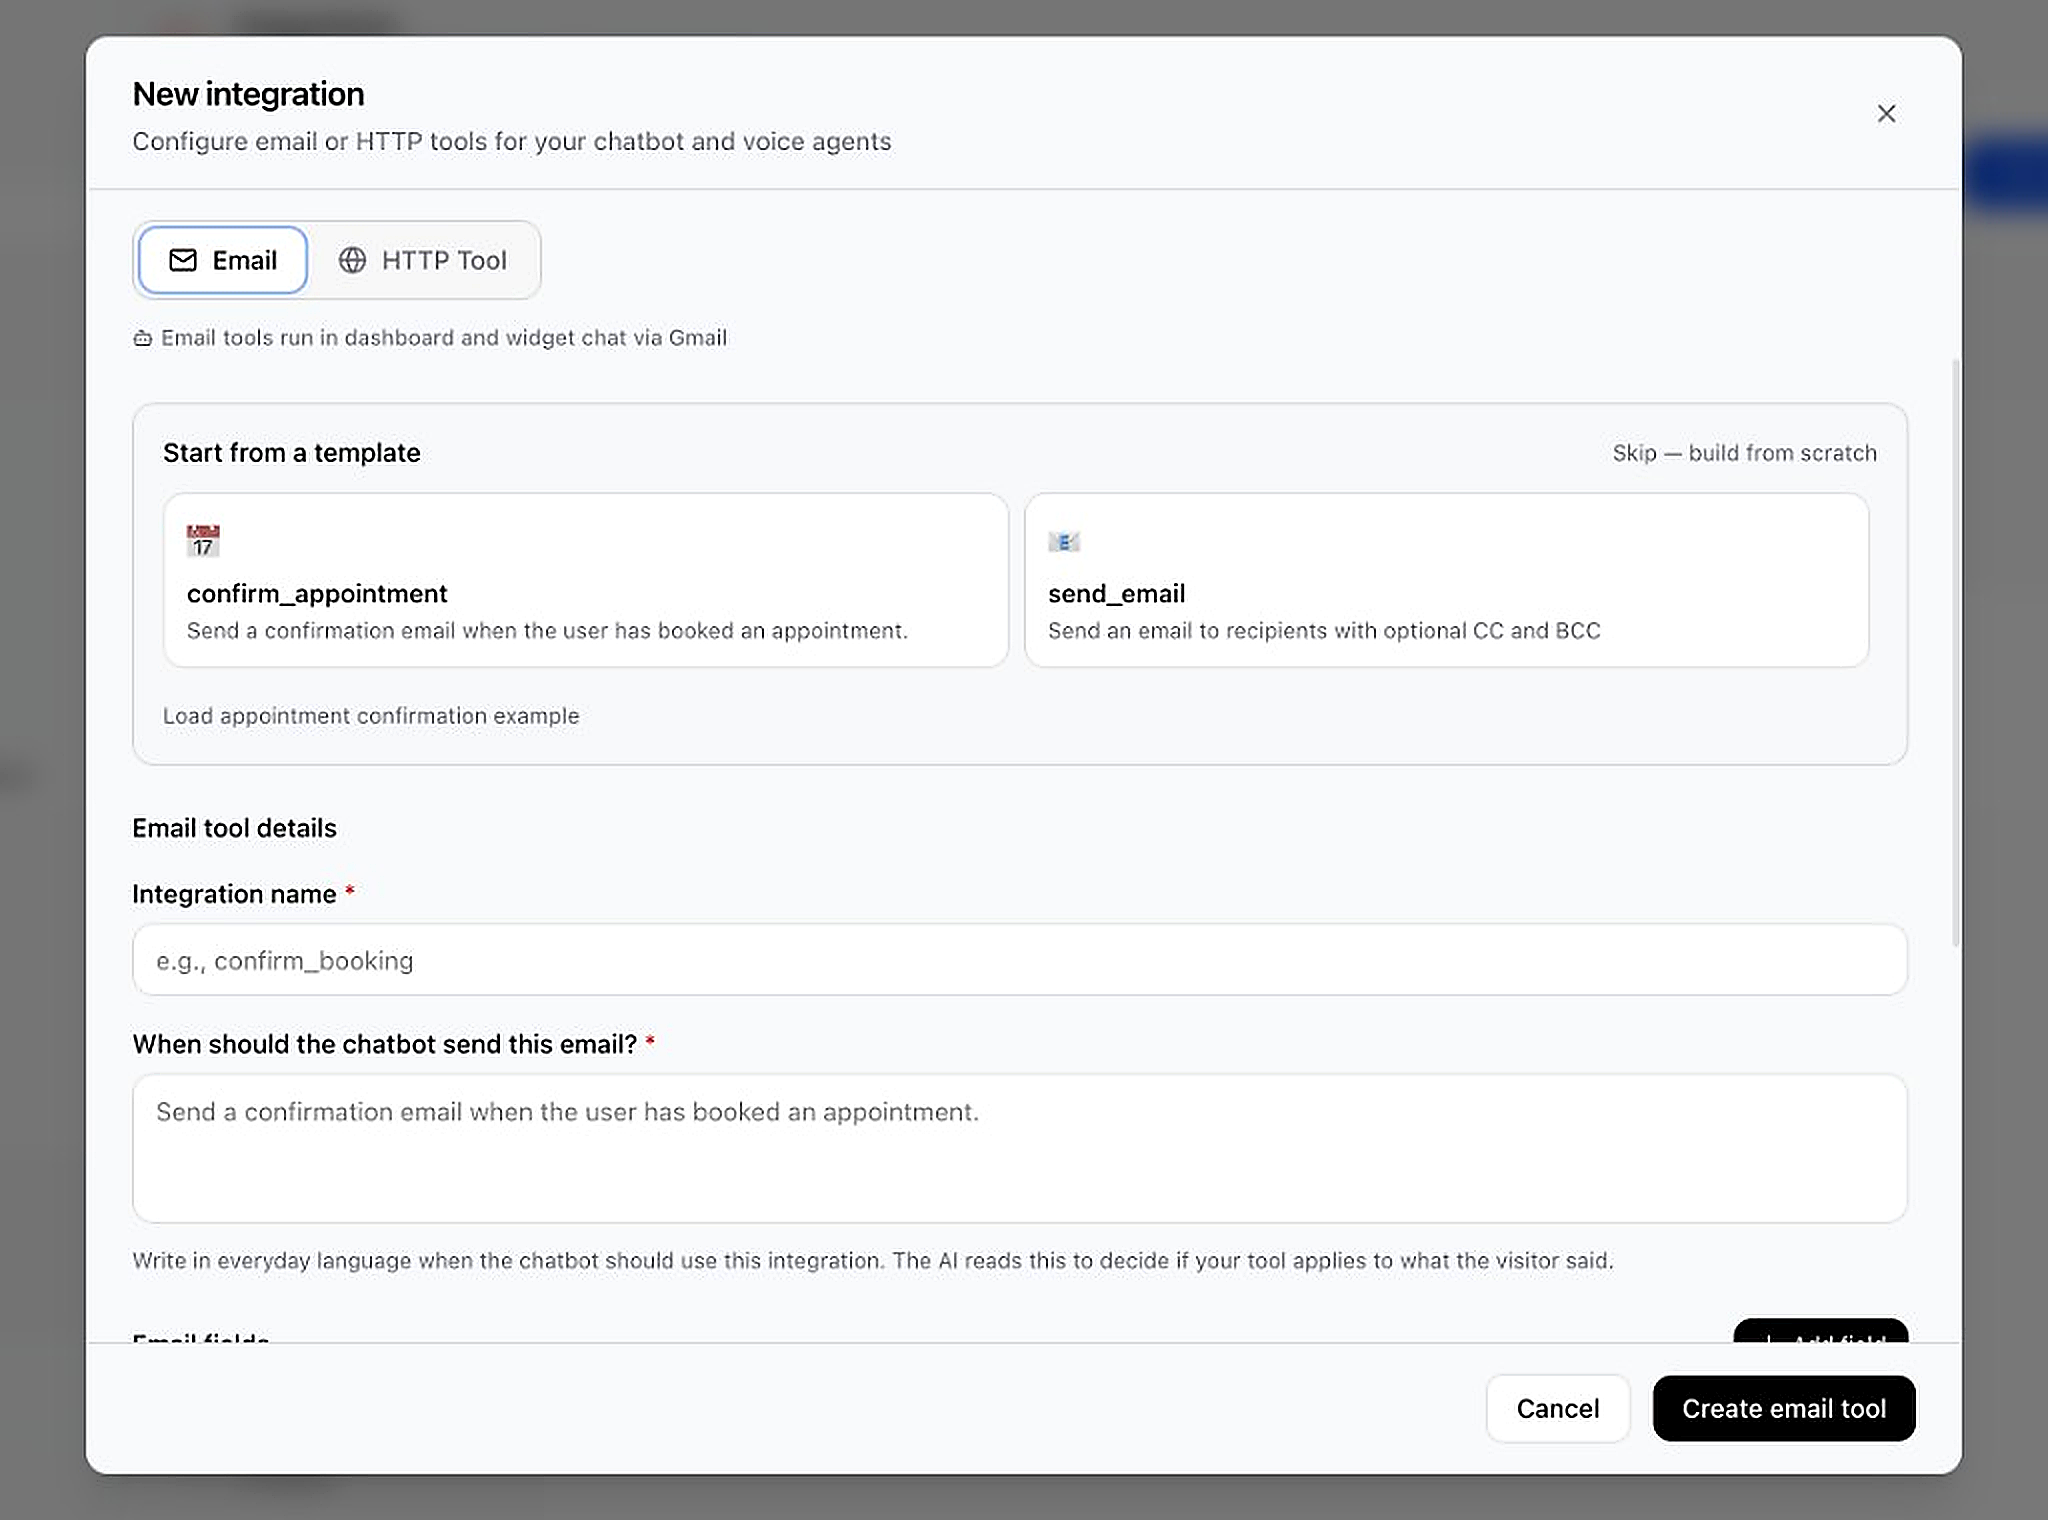Image resolution: width=2048 pixels, height=1520 pixels.
Task: Click the Email tool details heading
Action: pos(234,828)
